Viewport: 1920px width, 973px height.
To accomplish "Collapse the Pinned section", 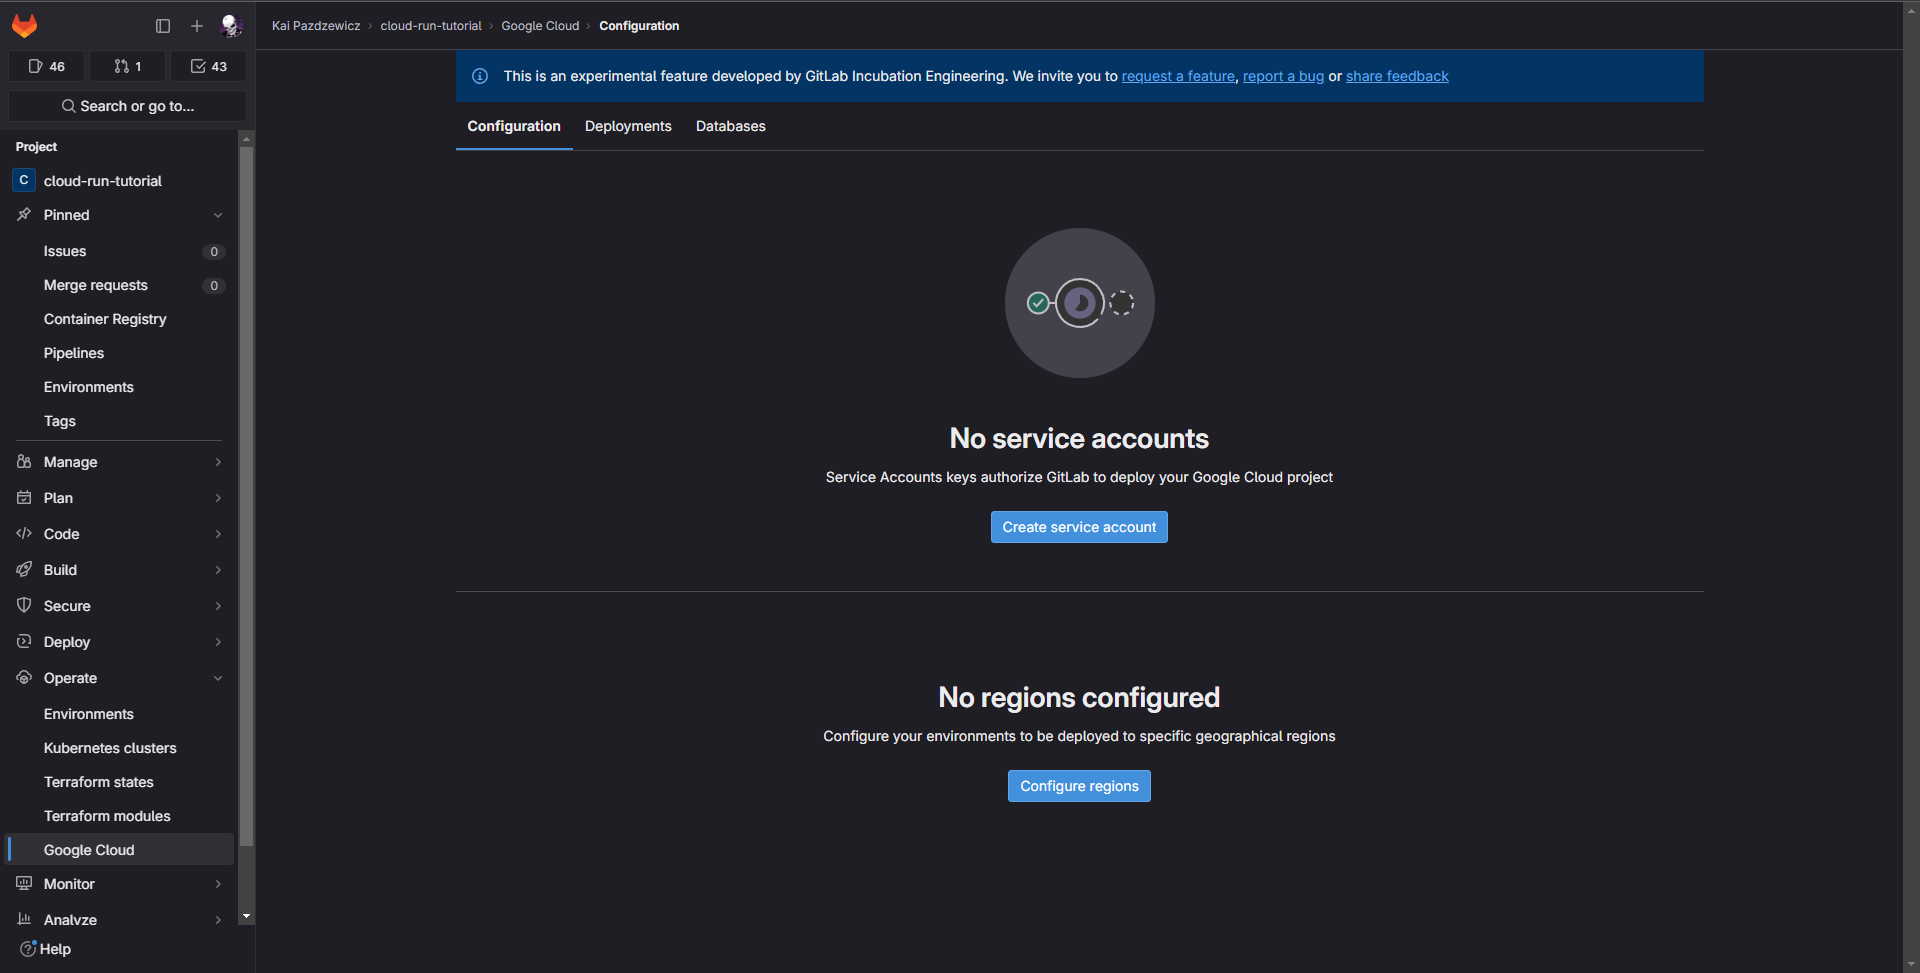I will tap(218, 215).
